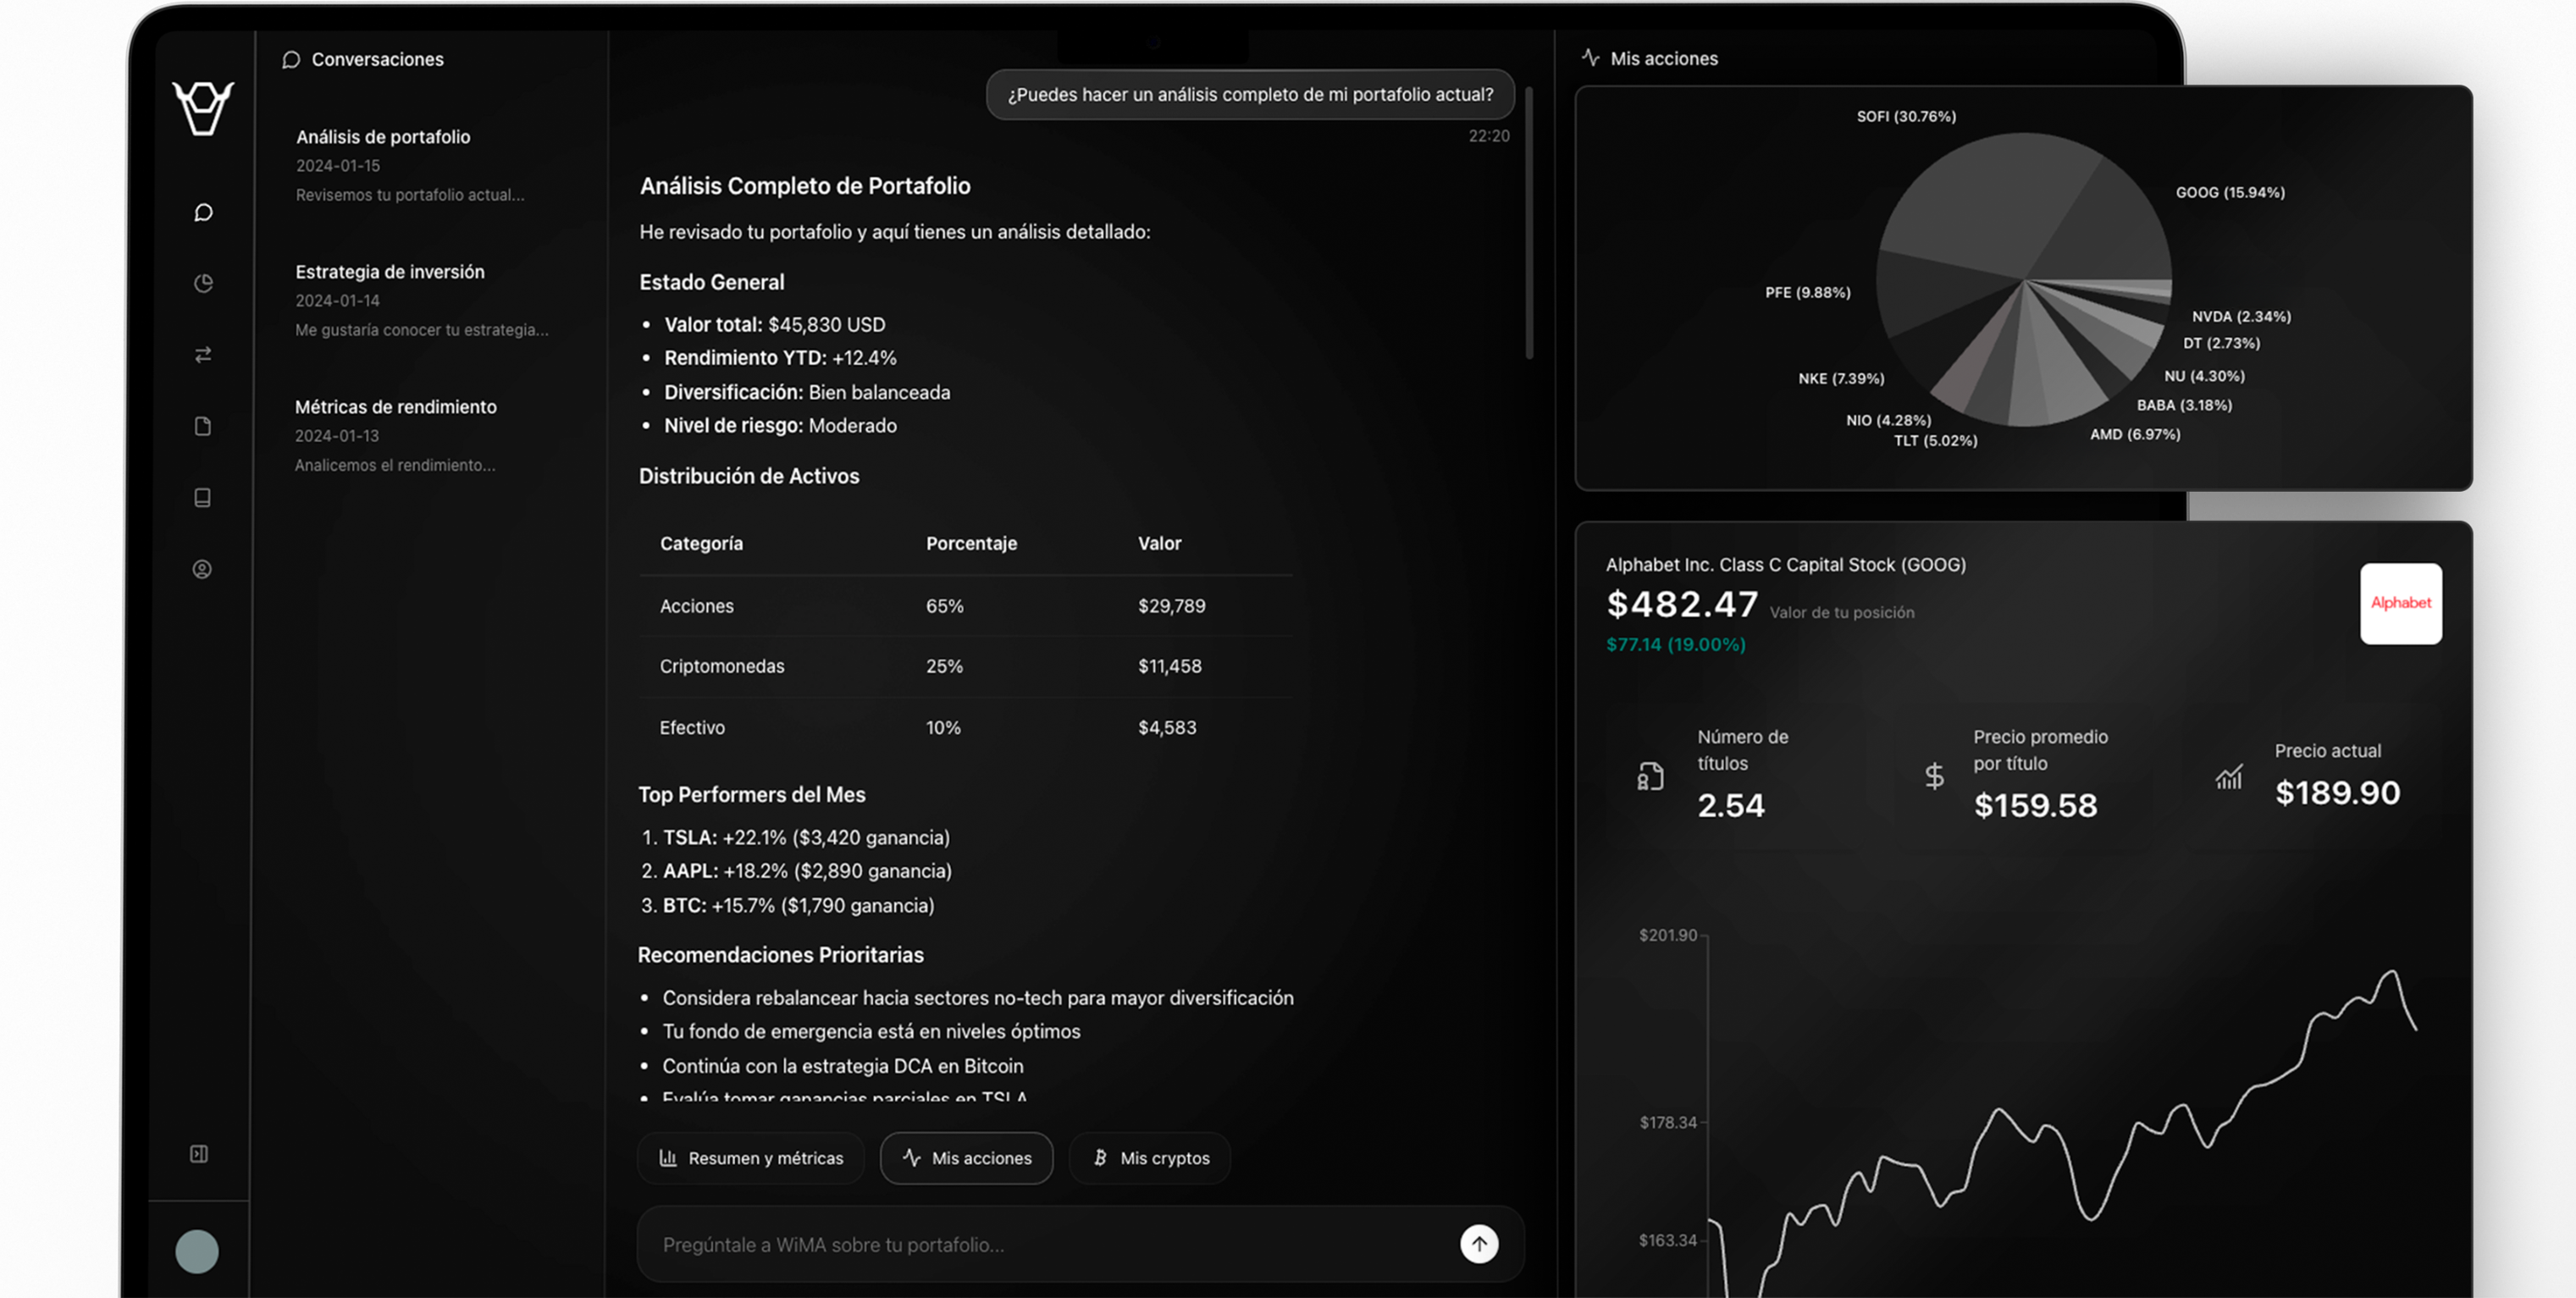2576x1298 pixels.
Task: Click the chat message scrollbar
Action: click(x=1529, y=222)
